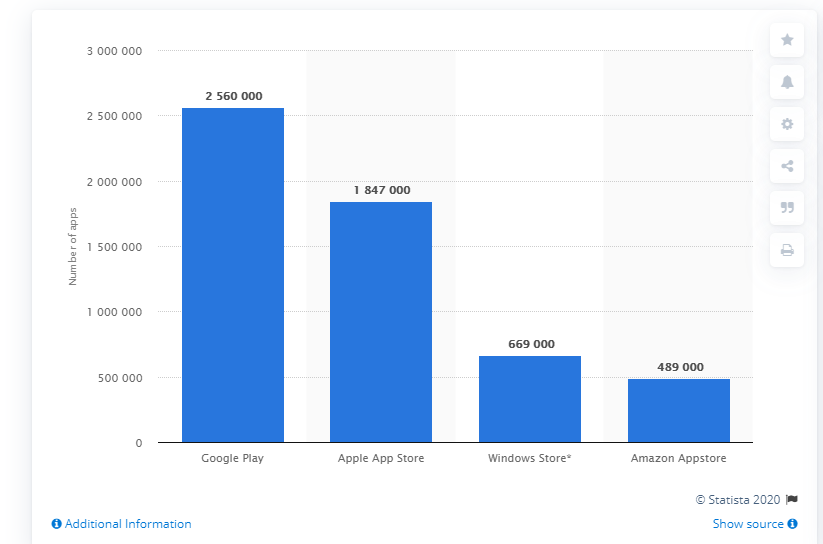This screenshot has height=544, width=823.
Task: Click the Apple App Store axis label
Action: tap(381, 458)
